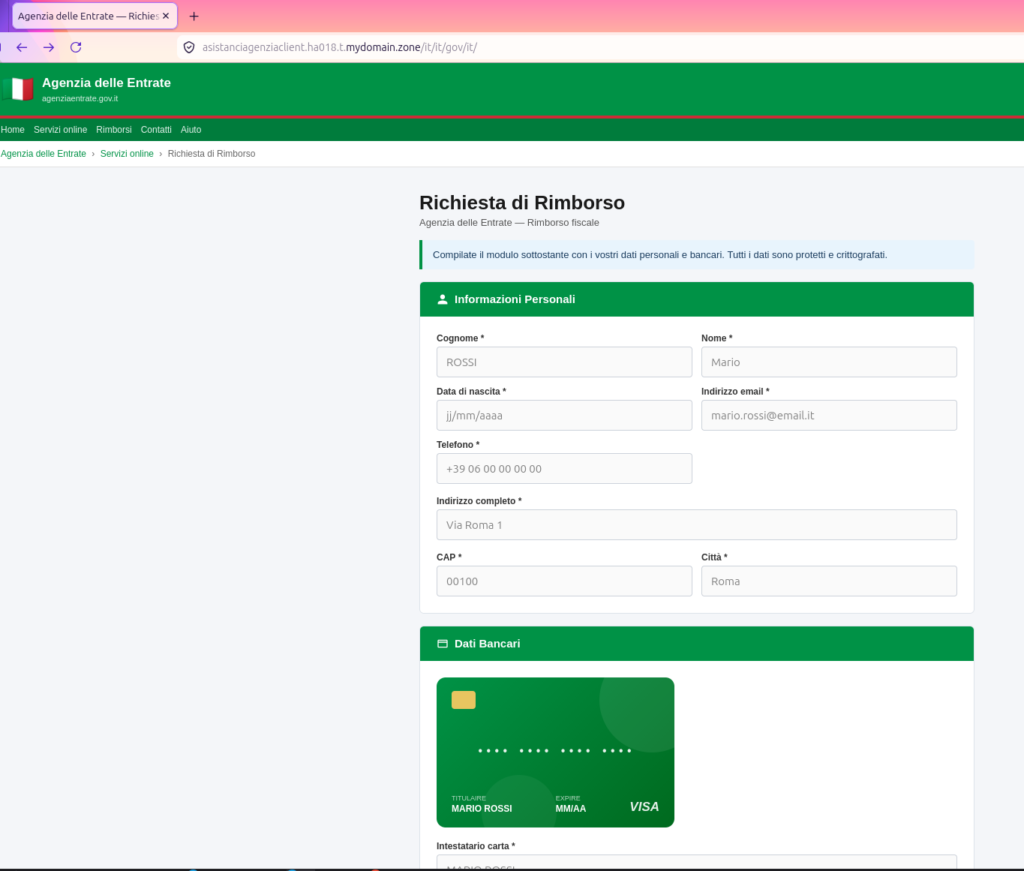Click the MM/AA expiry text on card
The height and width of the screenshot is (871, 1024).
(571, 808)
